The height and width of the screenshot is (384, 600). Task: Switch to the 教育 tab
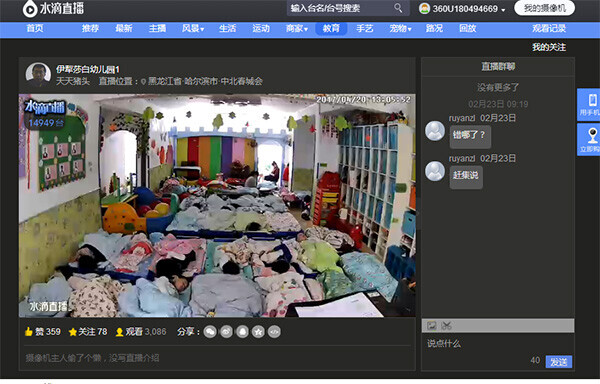331,28
